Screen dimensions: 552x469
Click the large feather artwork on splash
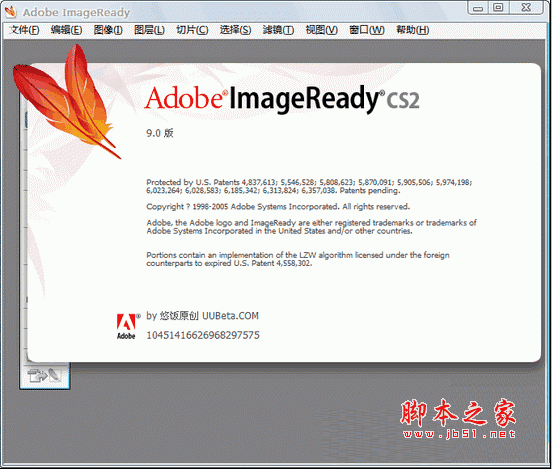click(x=67, y=101)
